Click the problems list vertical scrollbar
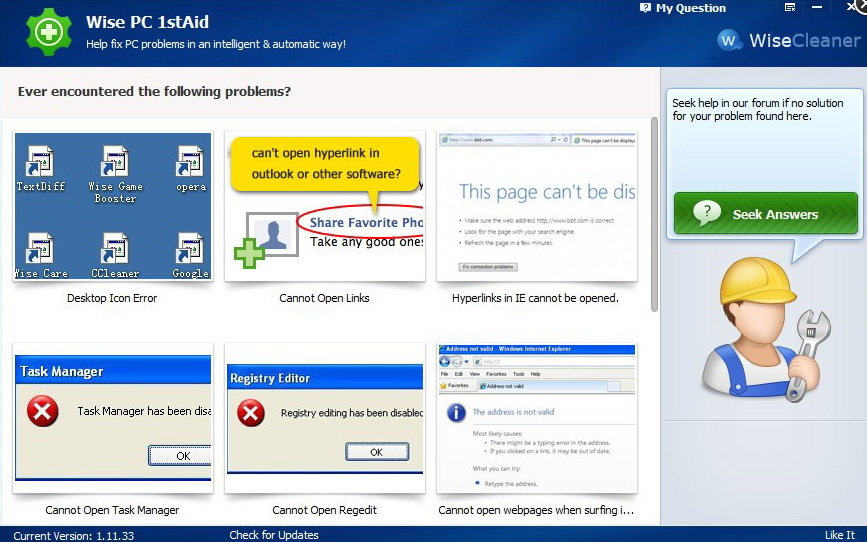Viewport: 867px width, 542px height. [x=654, y=215]
